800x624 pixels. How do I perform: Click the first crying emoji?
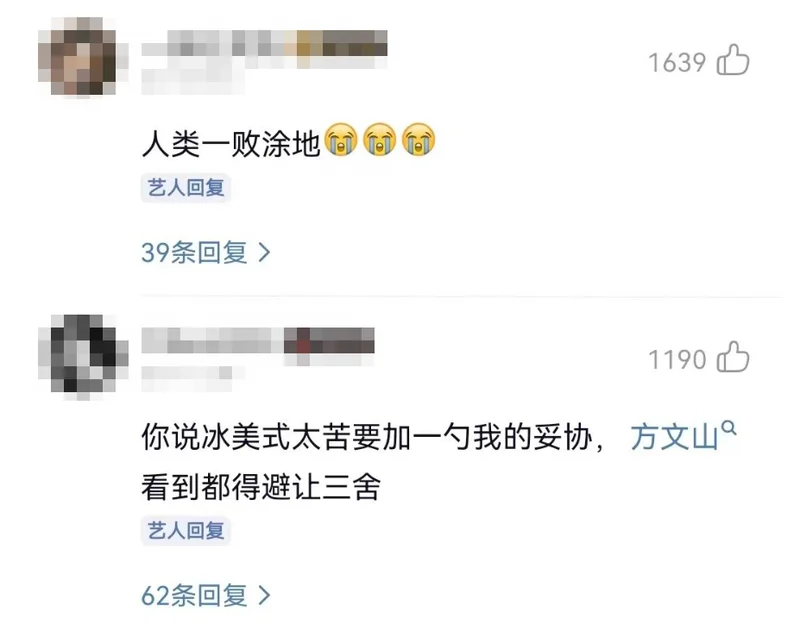tap(341, 139)
